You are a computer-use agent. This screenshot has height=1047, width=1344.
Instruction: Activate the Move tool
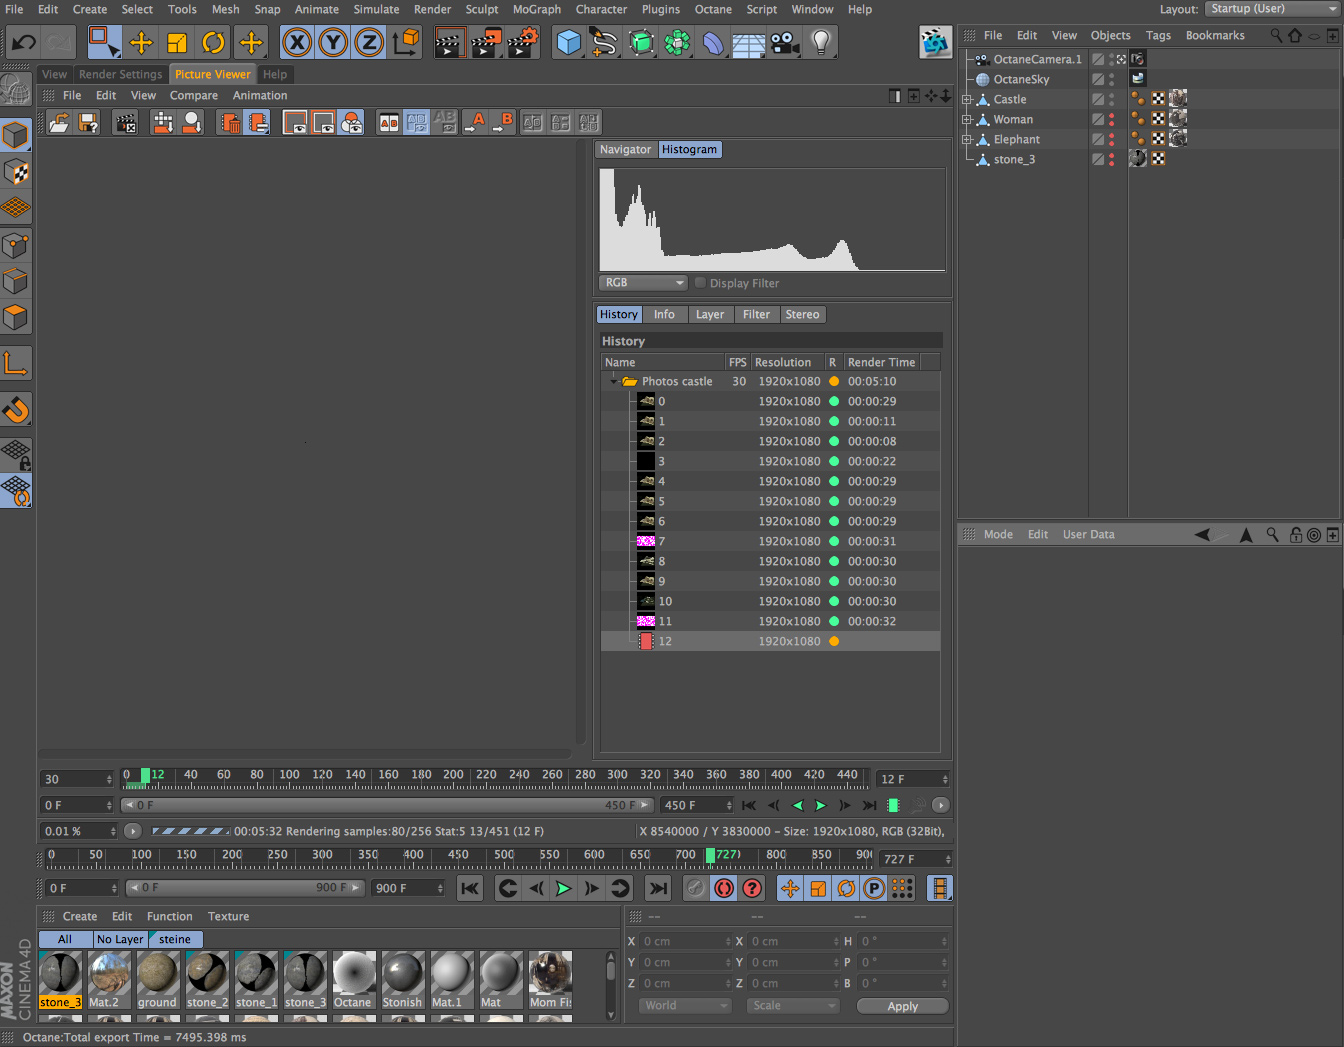tap(141, 42)
